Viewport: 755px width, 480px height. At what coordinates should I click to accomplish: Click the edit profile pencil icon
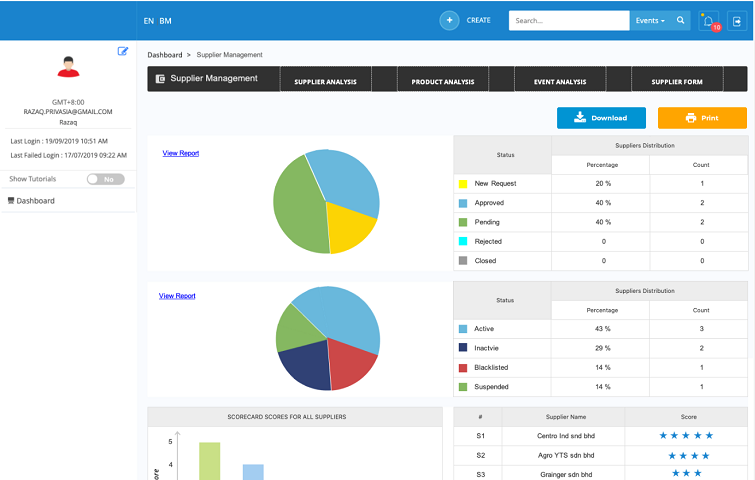coord(123,51)
